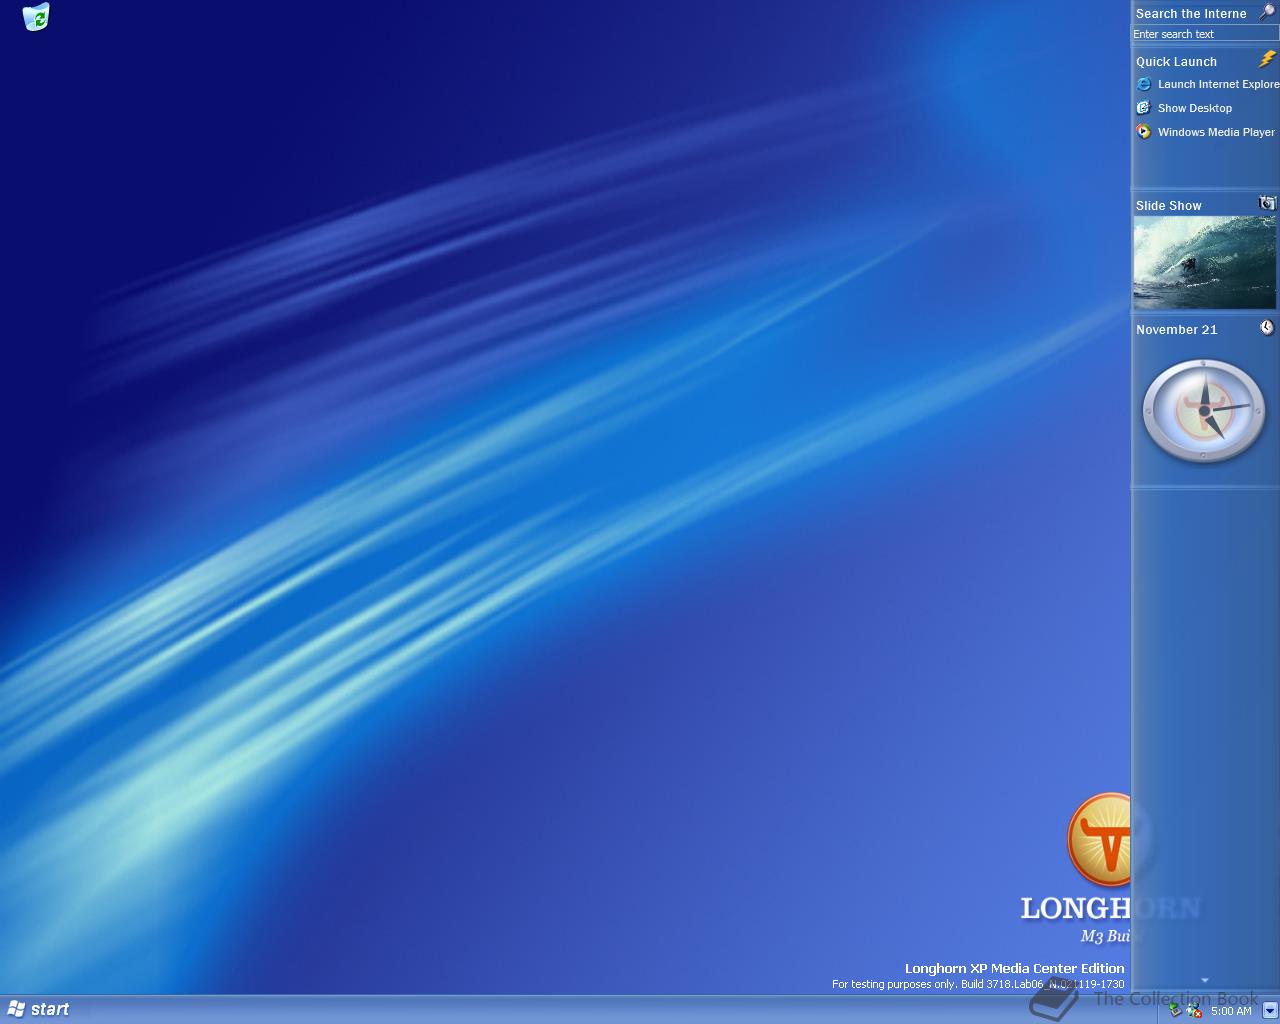Expand sidebar overflow arrow at bottom
Viewport: 1280px width, 1024px height.
pyautogui.click(x=1205, y=981)
